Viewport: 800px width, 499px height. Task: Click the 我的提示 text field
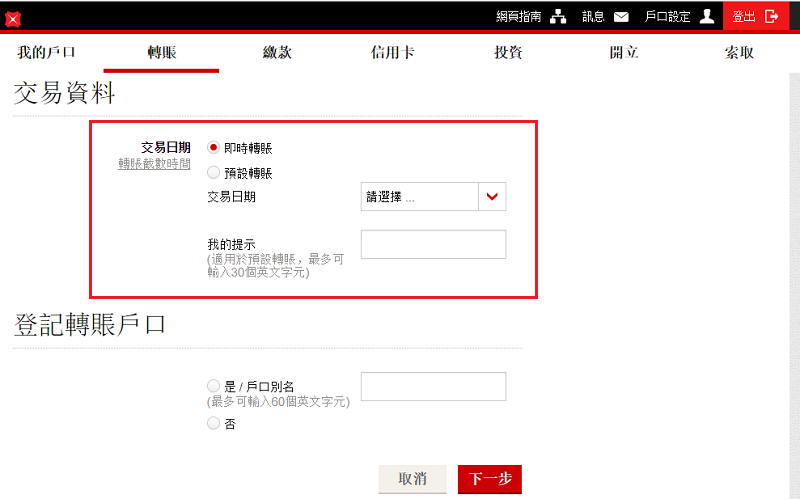tap(433, 245)
